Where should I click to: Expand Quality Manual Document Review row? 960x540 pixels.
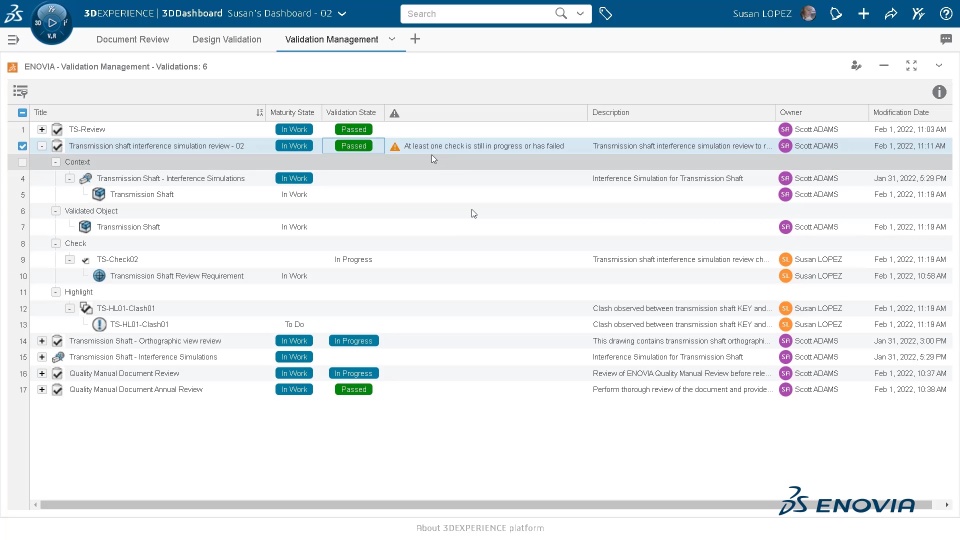pyautogui.click(x=42, y=373)
